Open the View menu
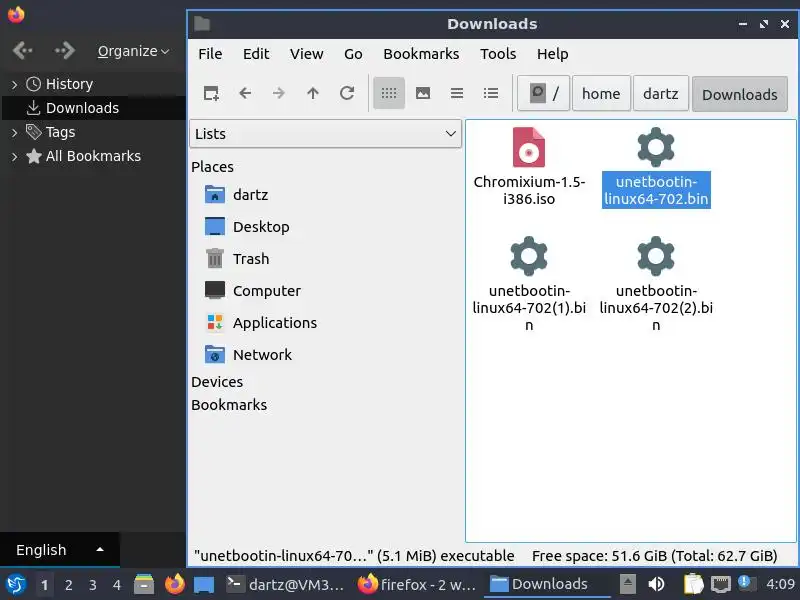Image resolution: width=800 pixels, height=600 pixels. point(307,54)
